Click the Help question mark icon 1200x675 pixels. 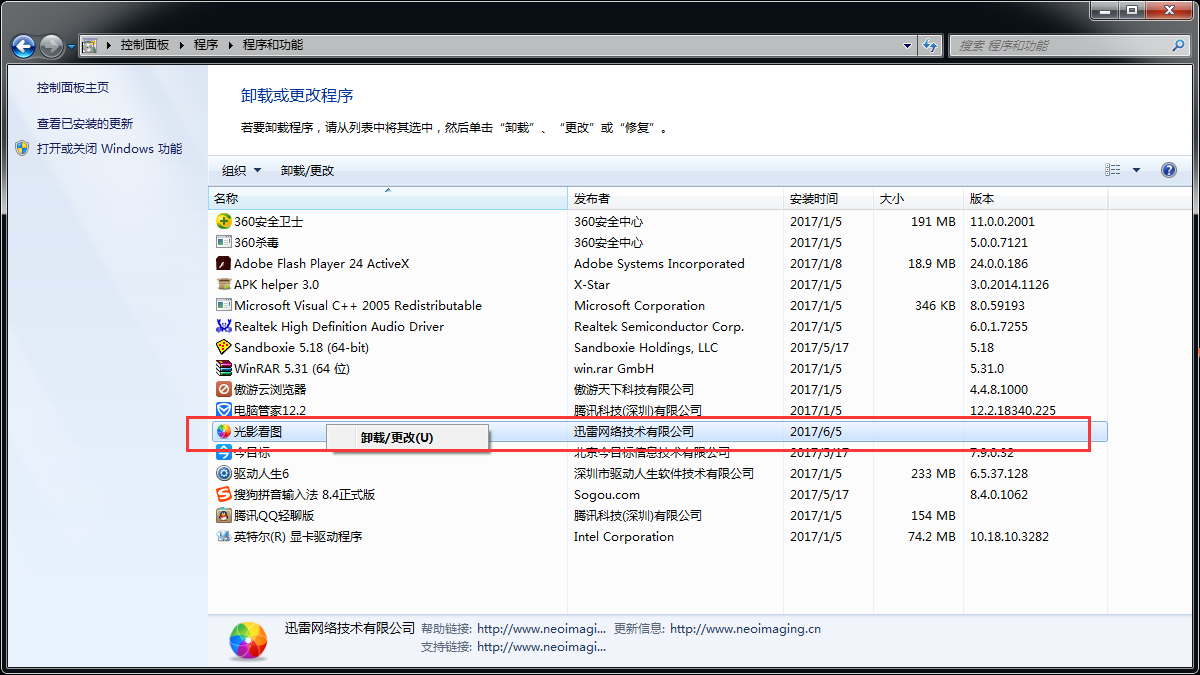[x=1168, y=169]
